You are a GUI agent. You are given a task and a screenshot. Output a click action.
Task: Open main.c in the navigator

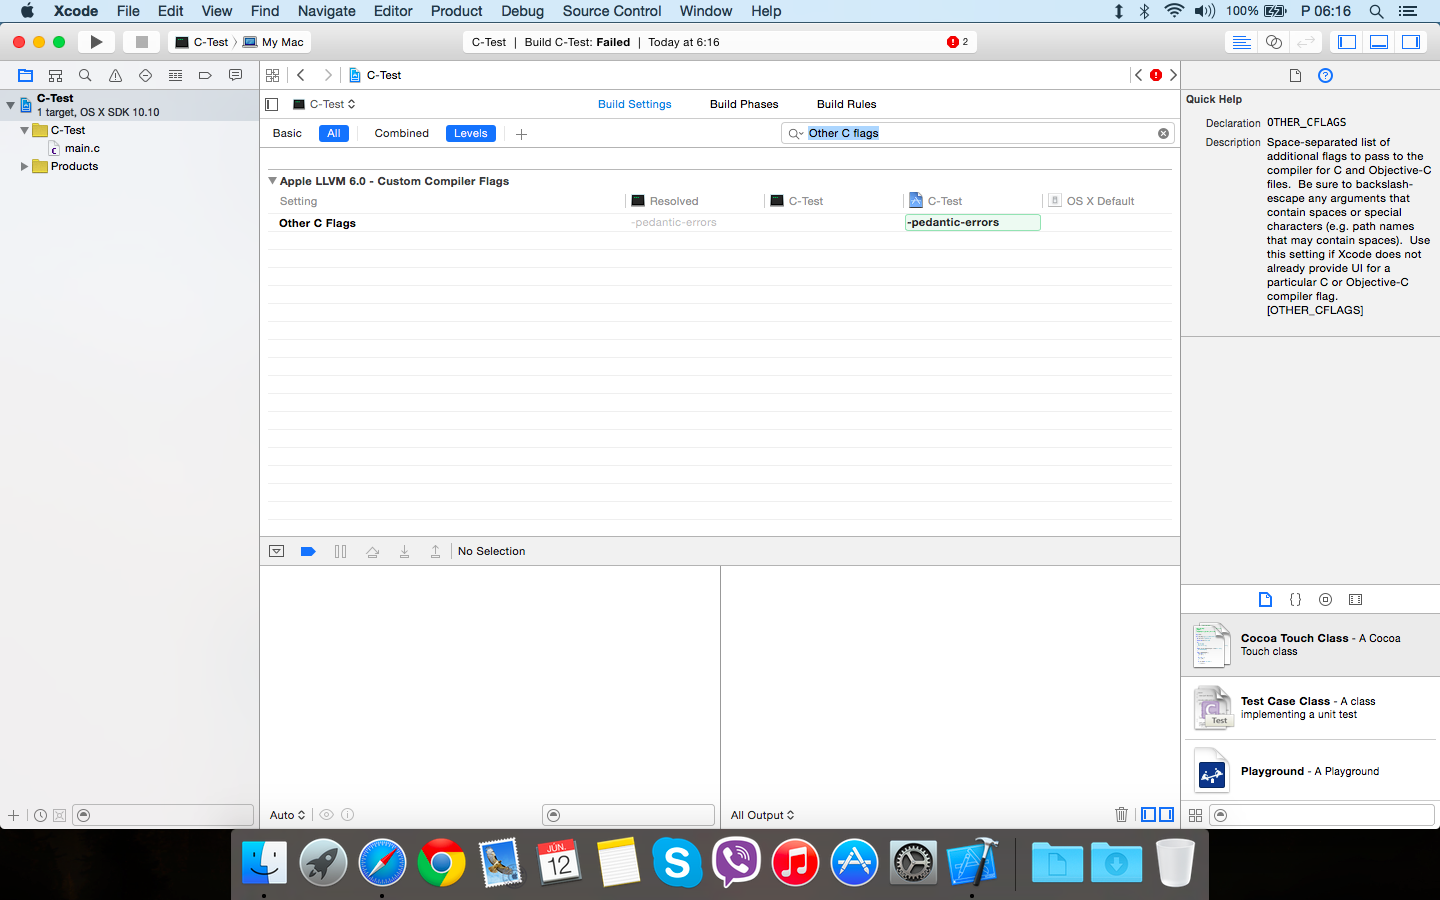coord(82,148)
